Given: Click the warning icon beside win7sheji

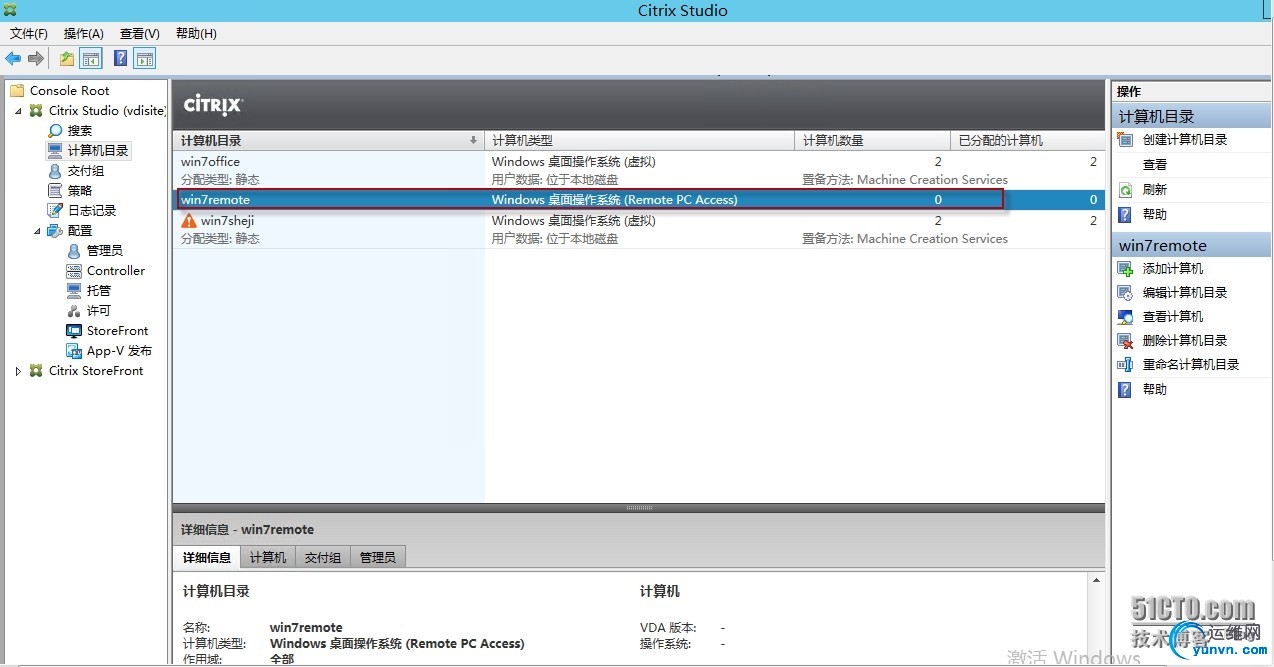Looking at the screenshot, I should click(x=189, y=221).
